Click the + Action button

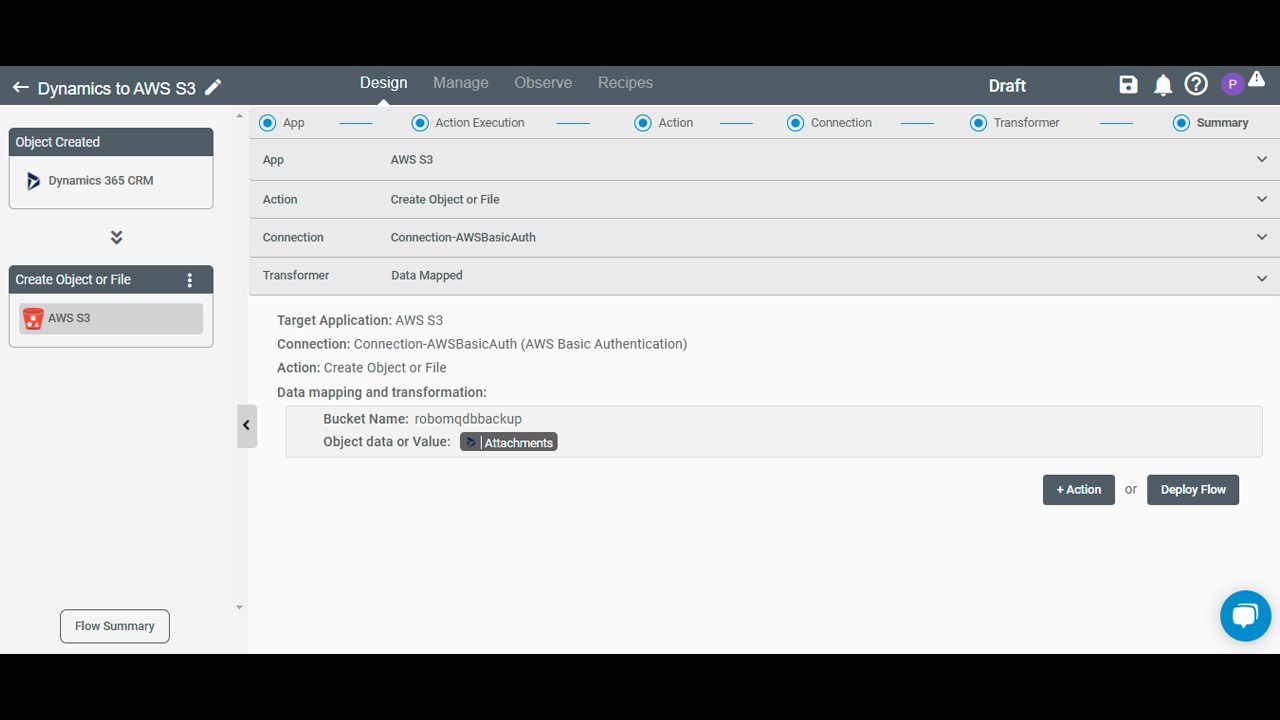point(1078,490)
